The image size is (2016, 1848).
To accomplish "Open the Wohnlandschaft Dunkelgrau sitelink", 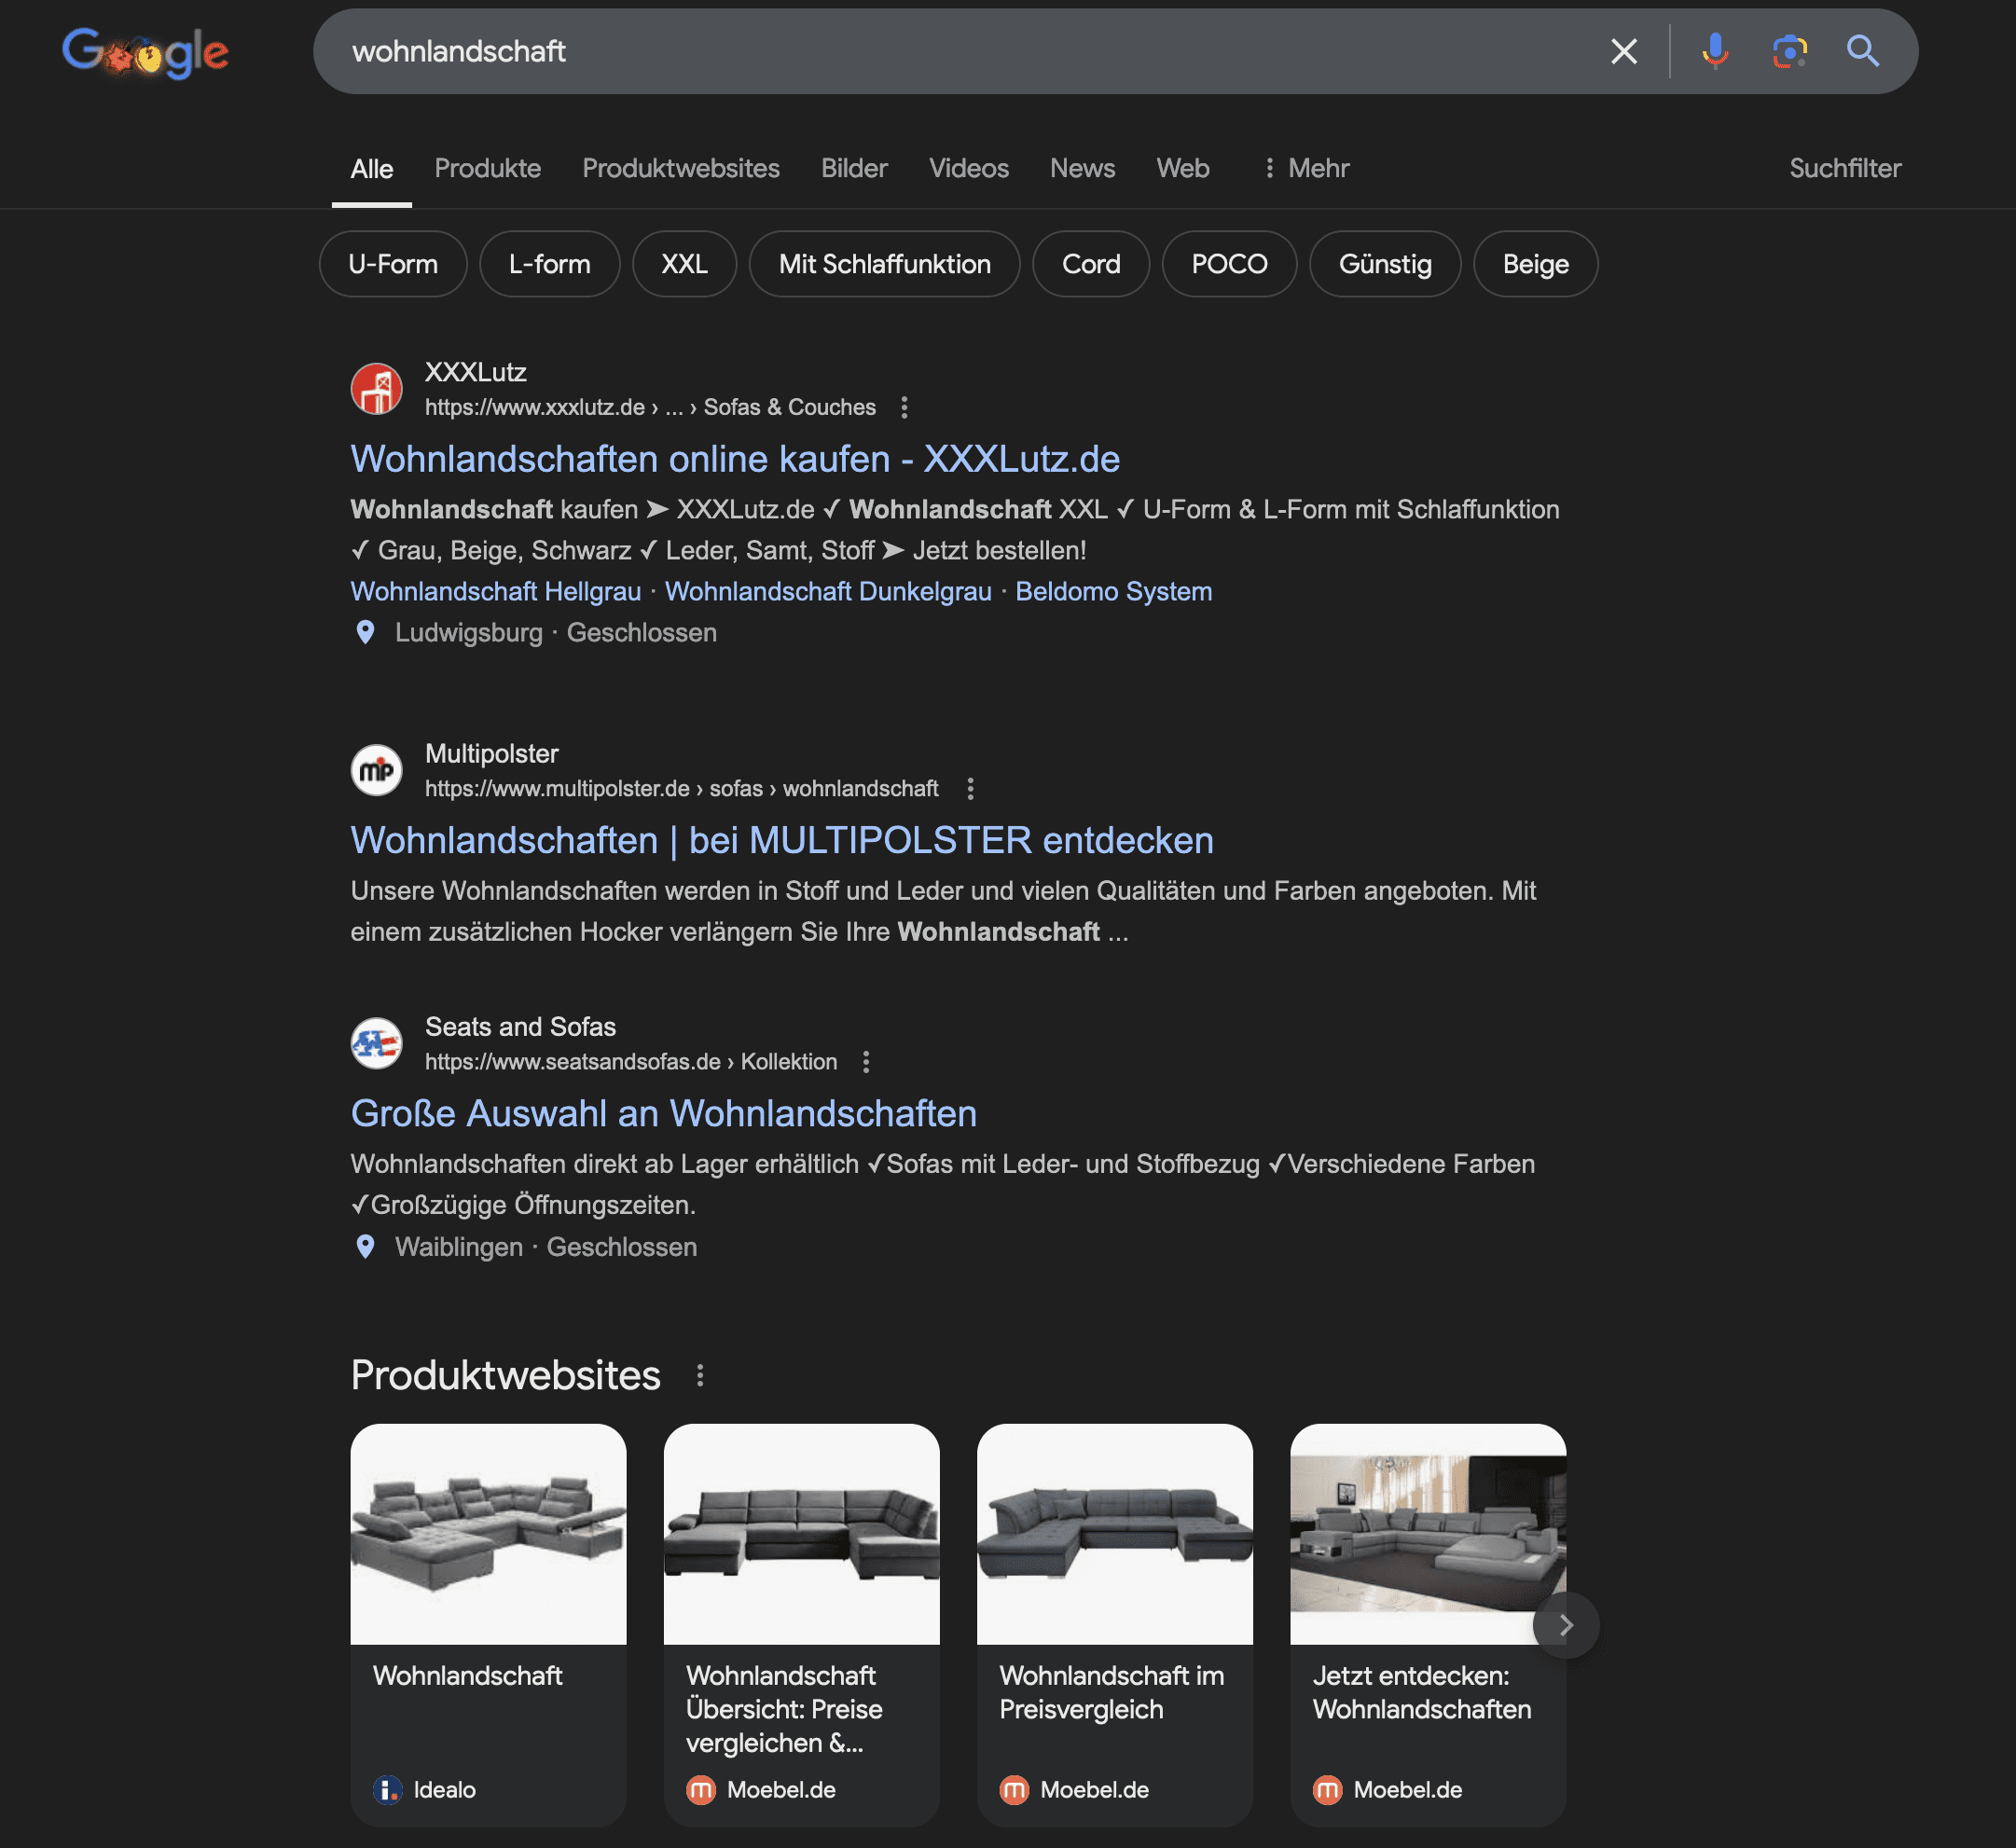I will pyautogui.click(x=828, y=591).
